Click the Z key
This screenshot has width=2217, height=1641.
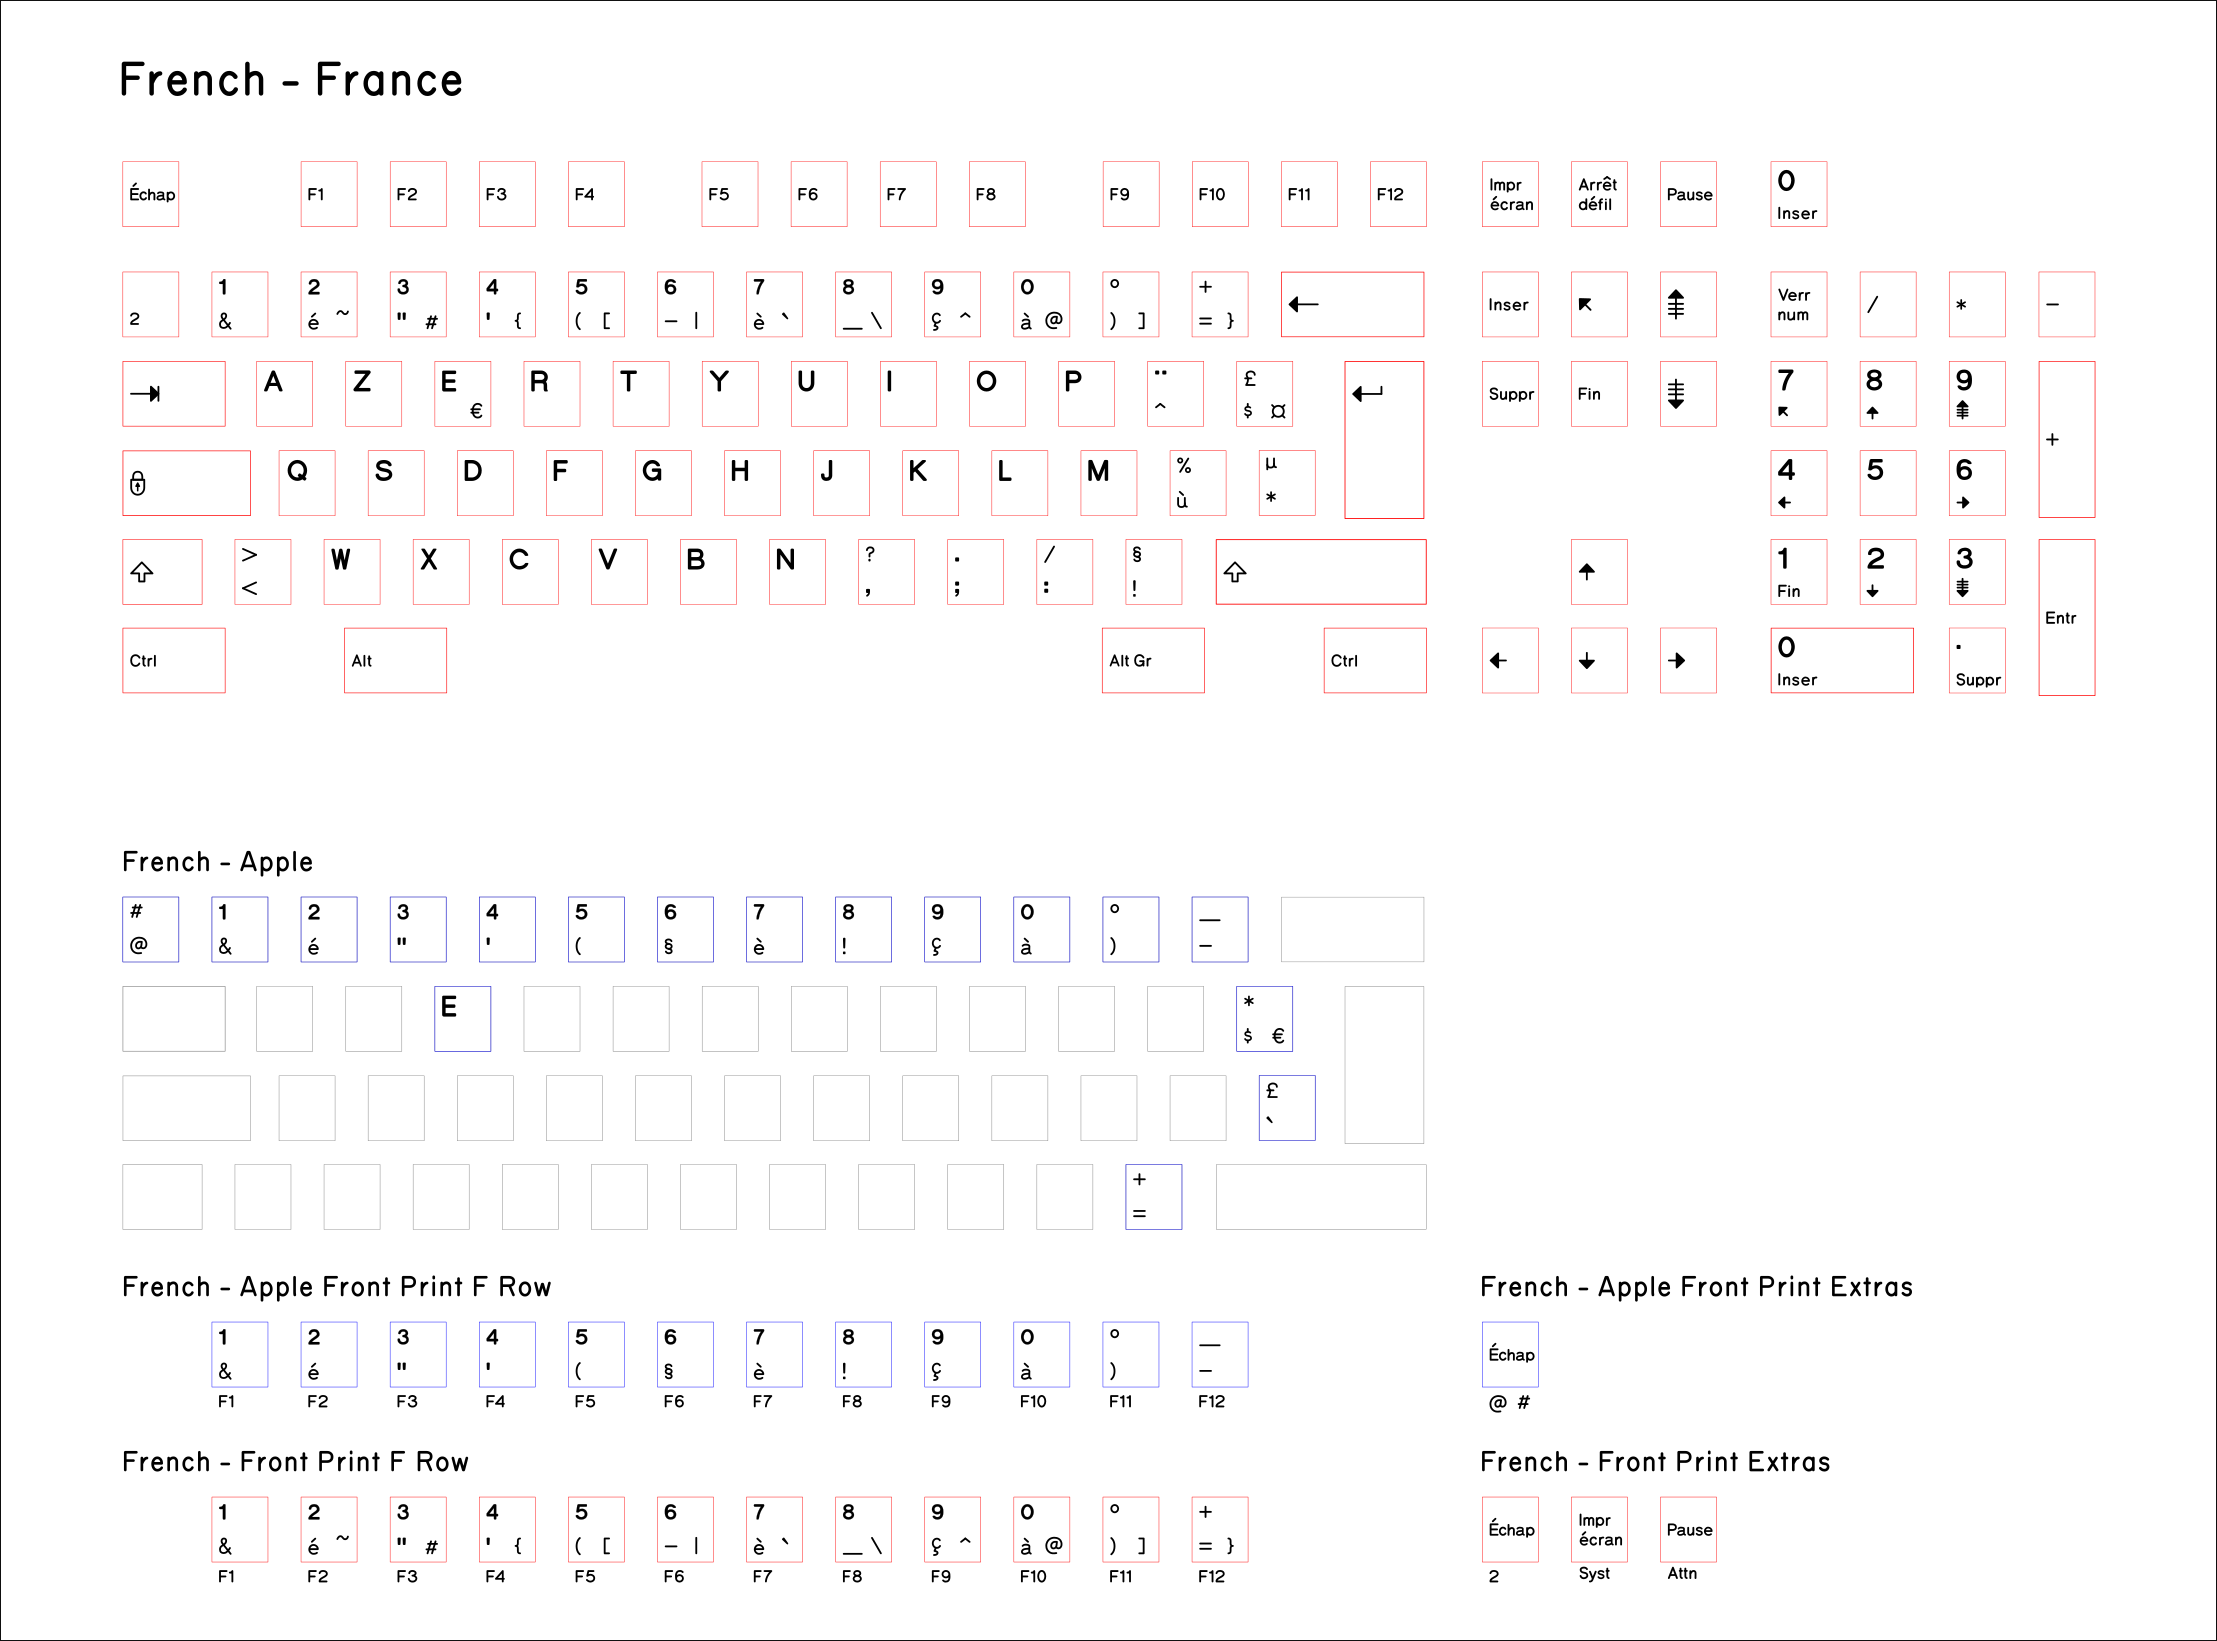point(373,394)
